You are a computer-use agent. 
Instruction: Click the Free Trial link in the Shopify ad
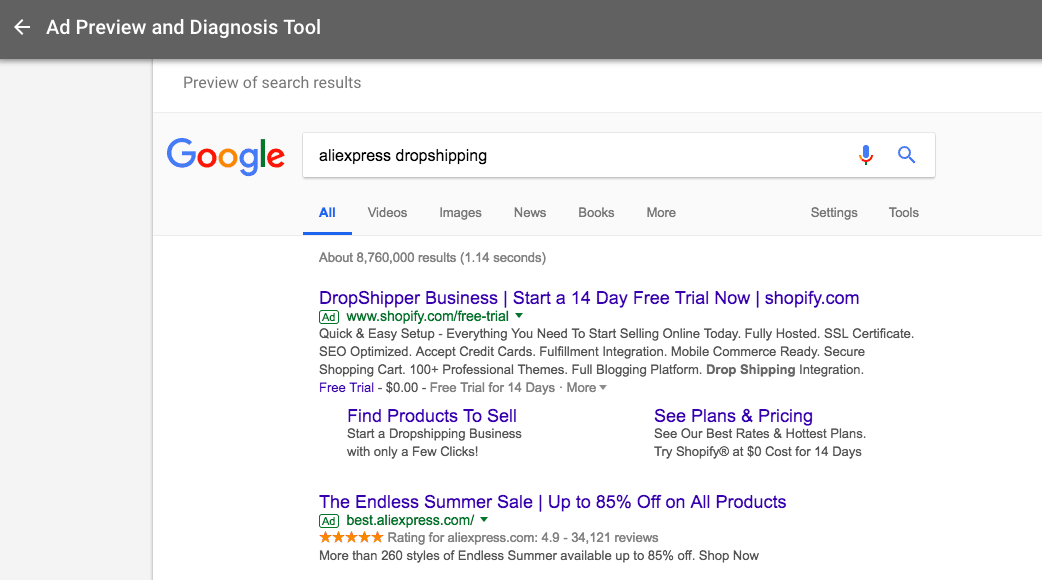346,387
